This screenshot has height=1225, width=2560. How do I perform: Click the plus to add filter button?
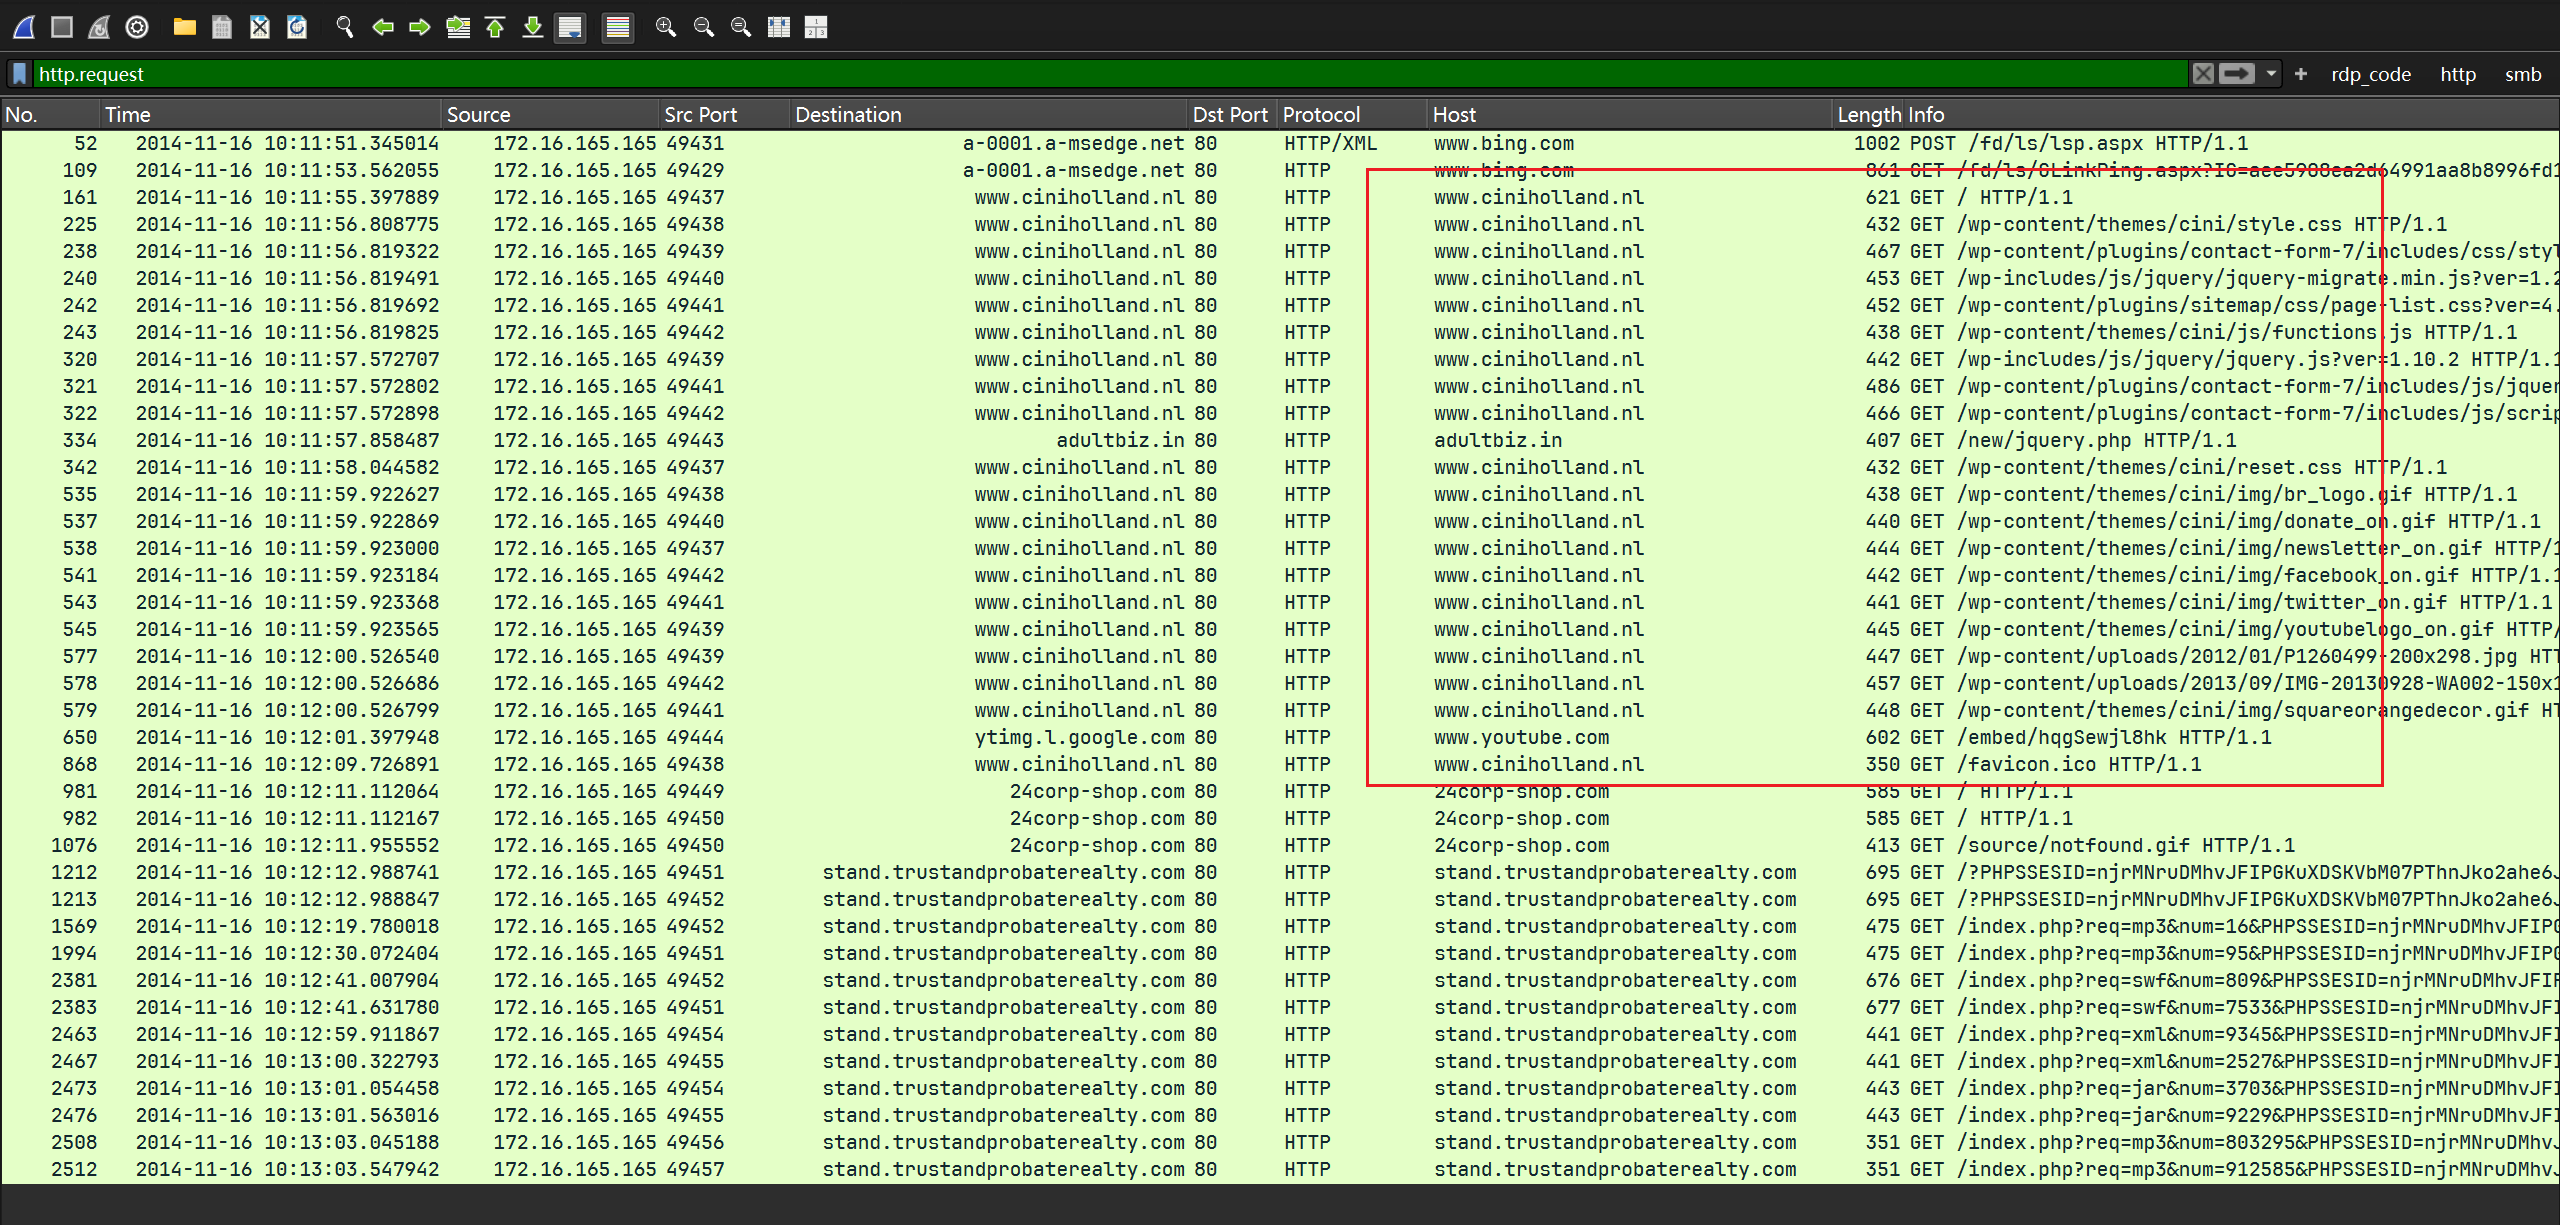pyautogui.click(x=2300, y=74)
